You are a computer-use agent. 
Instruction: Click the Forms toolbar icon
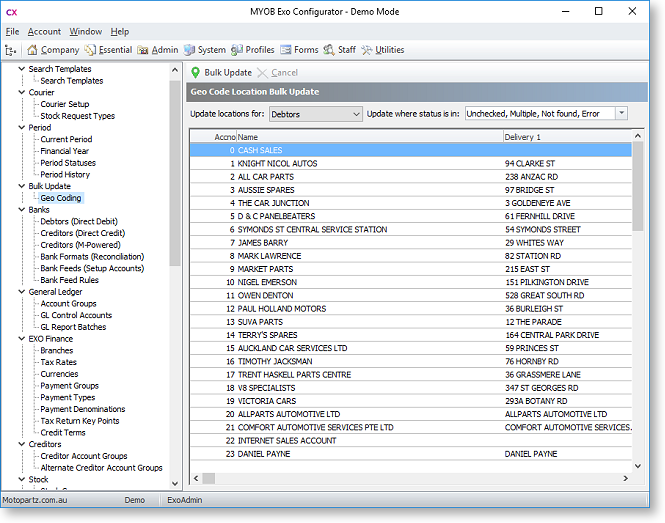[x=286, y=50]
